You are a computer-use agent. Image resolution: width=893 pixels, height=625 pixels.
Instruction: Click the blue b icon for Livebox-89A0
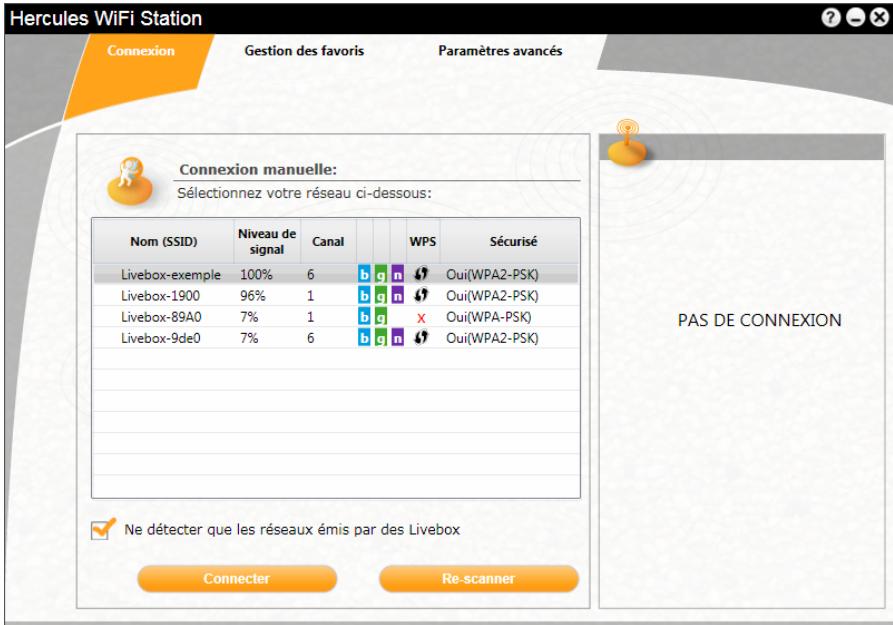point(364,317)
